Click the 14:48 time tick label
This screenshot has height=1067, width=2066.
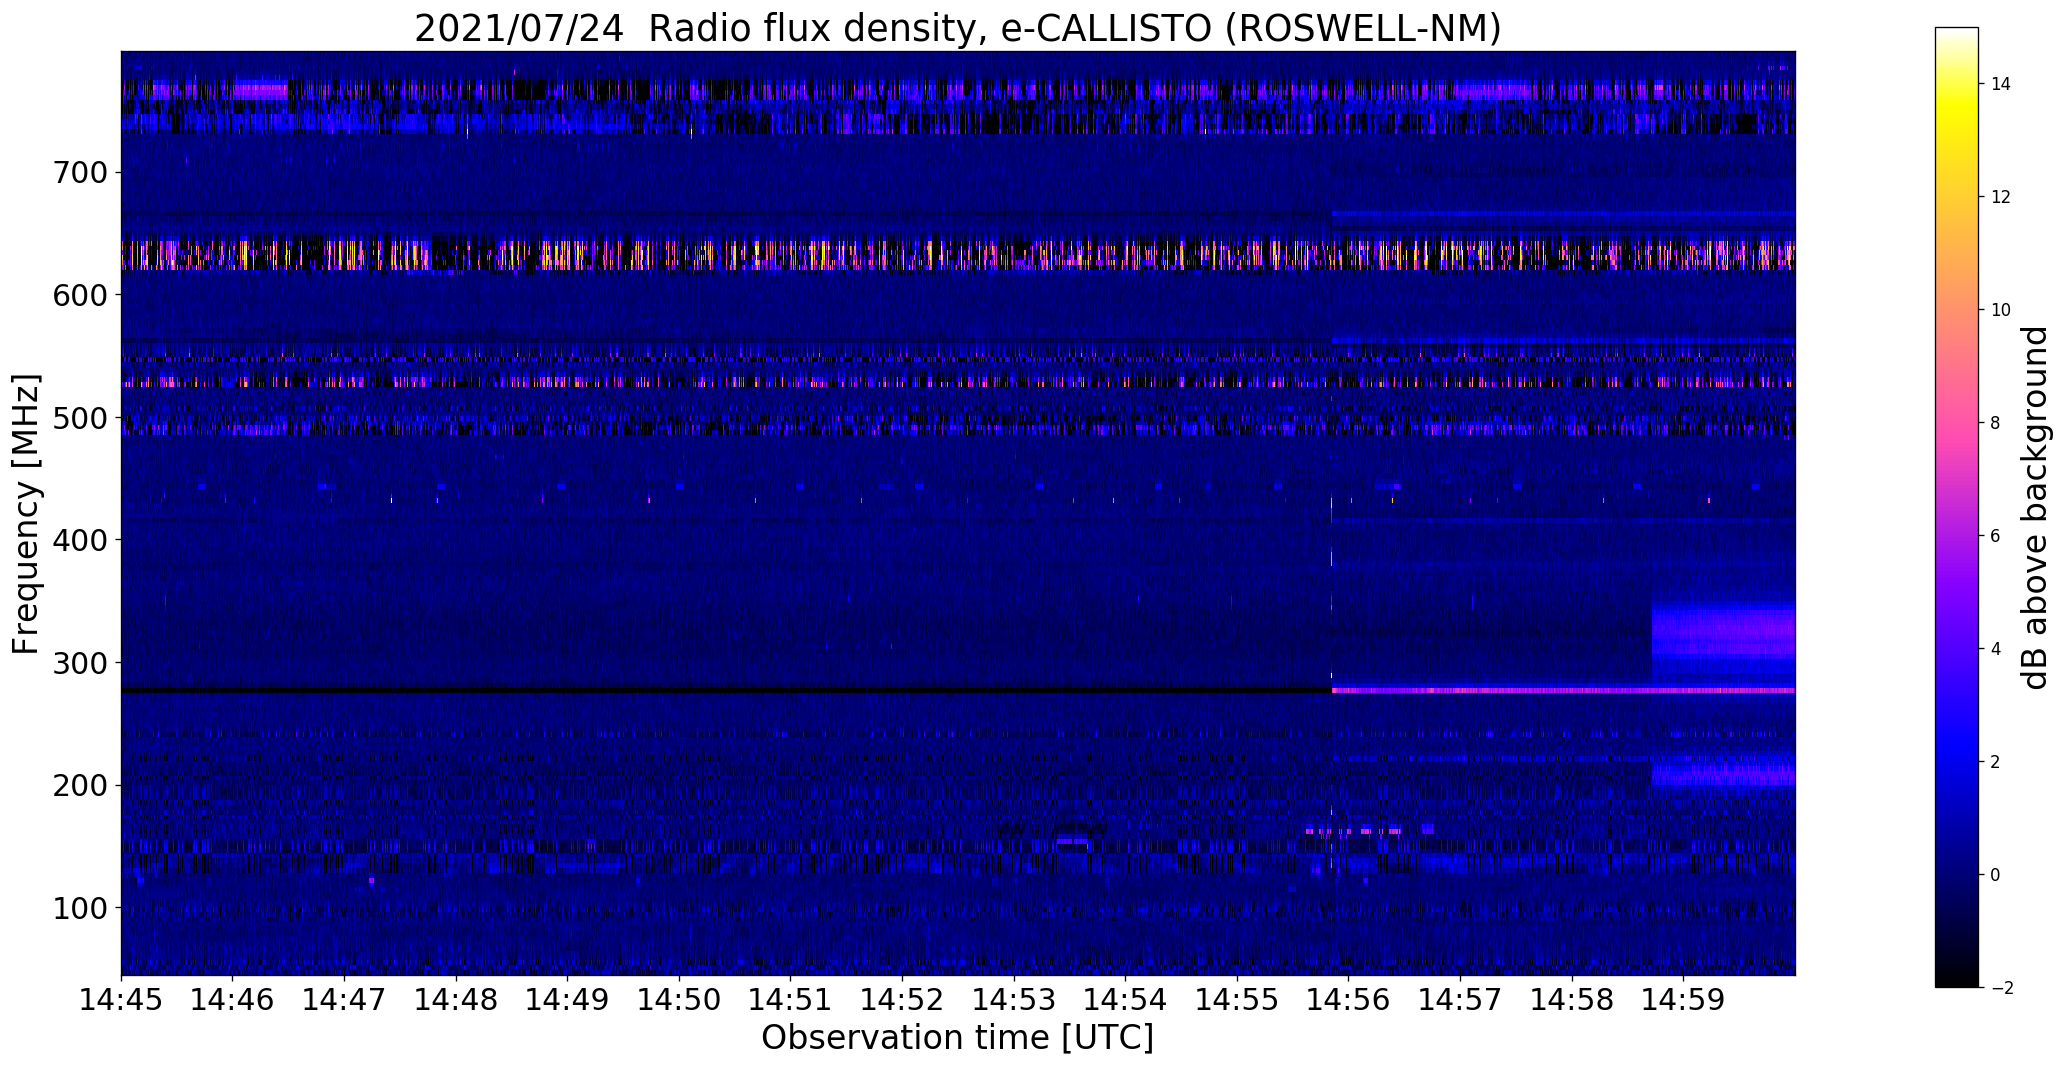tap(456, 999)
